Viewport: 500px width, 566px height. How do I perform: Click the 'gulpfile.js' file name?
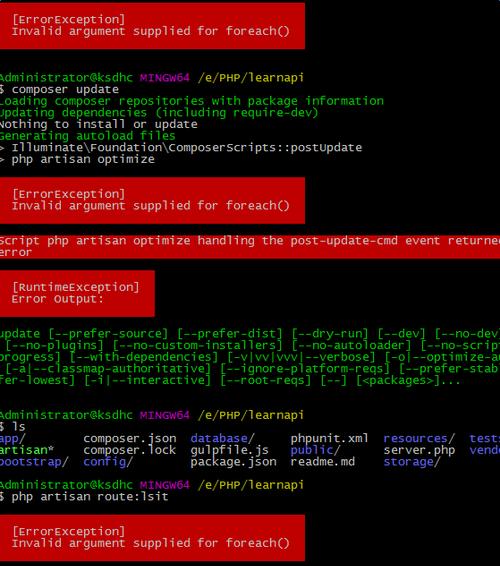tap(230, 450)
